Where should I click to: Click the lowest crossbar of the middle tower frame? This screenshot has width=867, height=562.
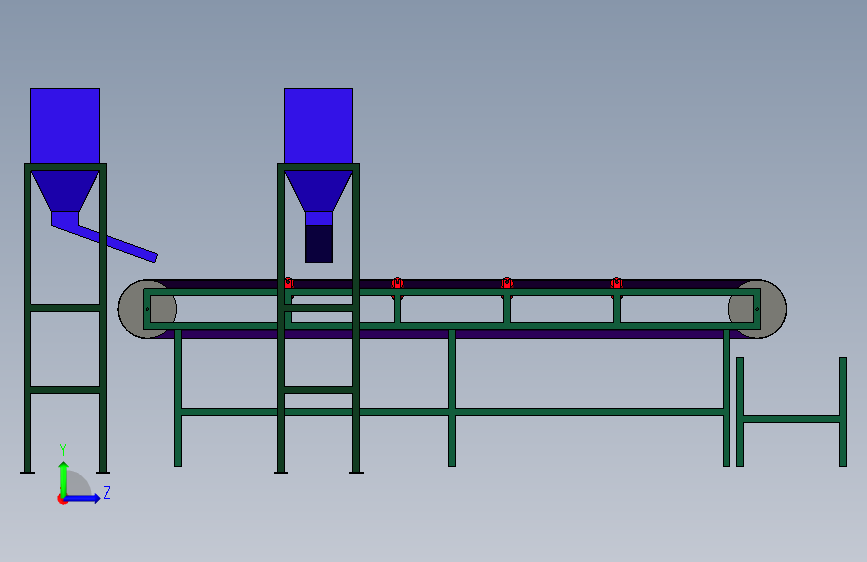pos(318,390)
